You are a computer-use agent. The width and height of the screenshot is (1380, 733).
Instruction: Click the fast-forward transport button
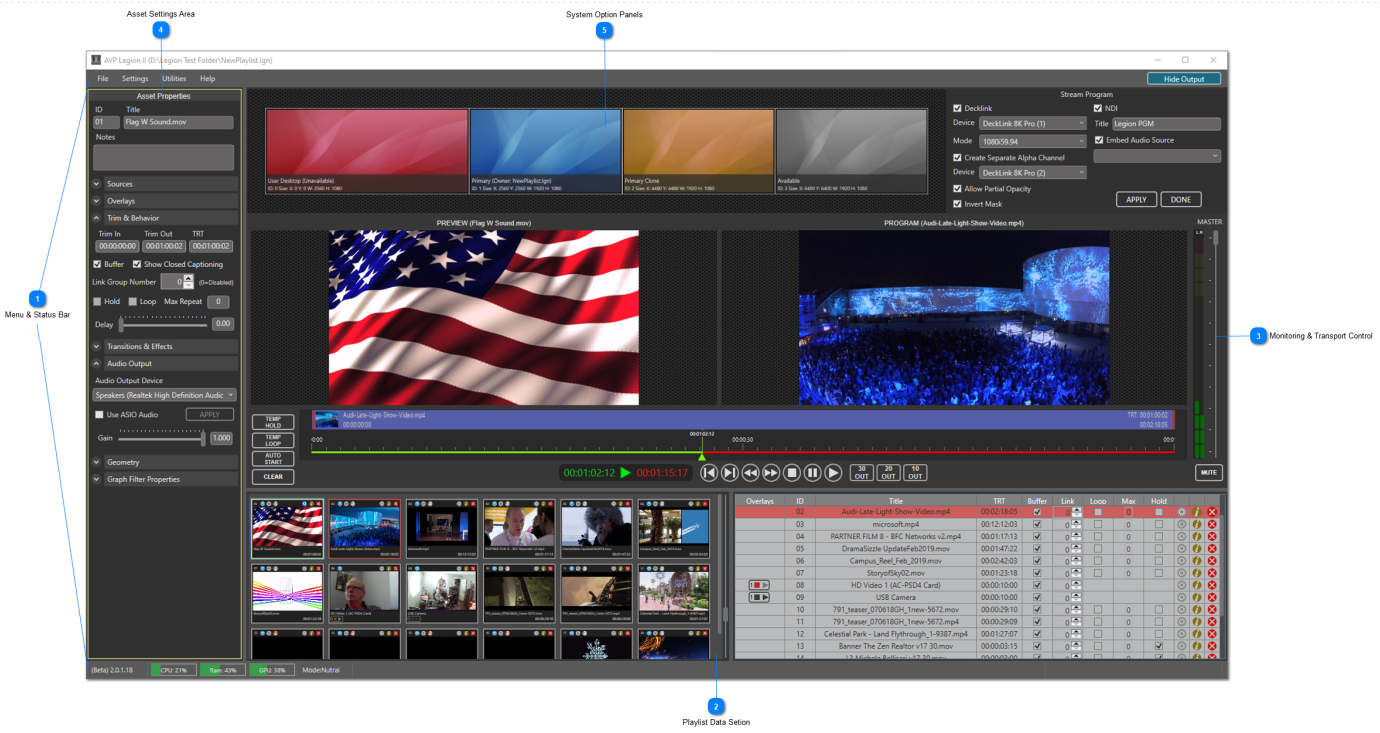coord(771,473)
